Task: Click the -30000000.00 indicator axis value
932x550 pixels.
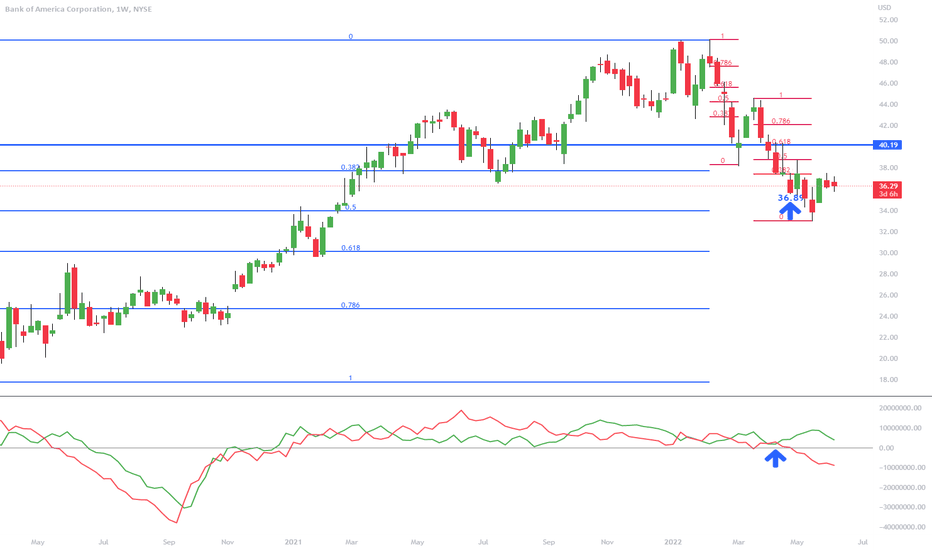Action: point(902,507)
